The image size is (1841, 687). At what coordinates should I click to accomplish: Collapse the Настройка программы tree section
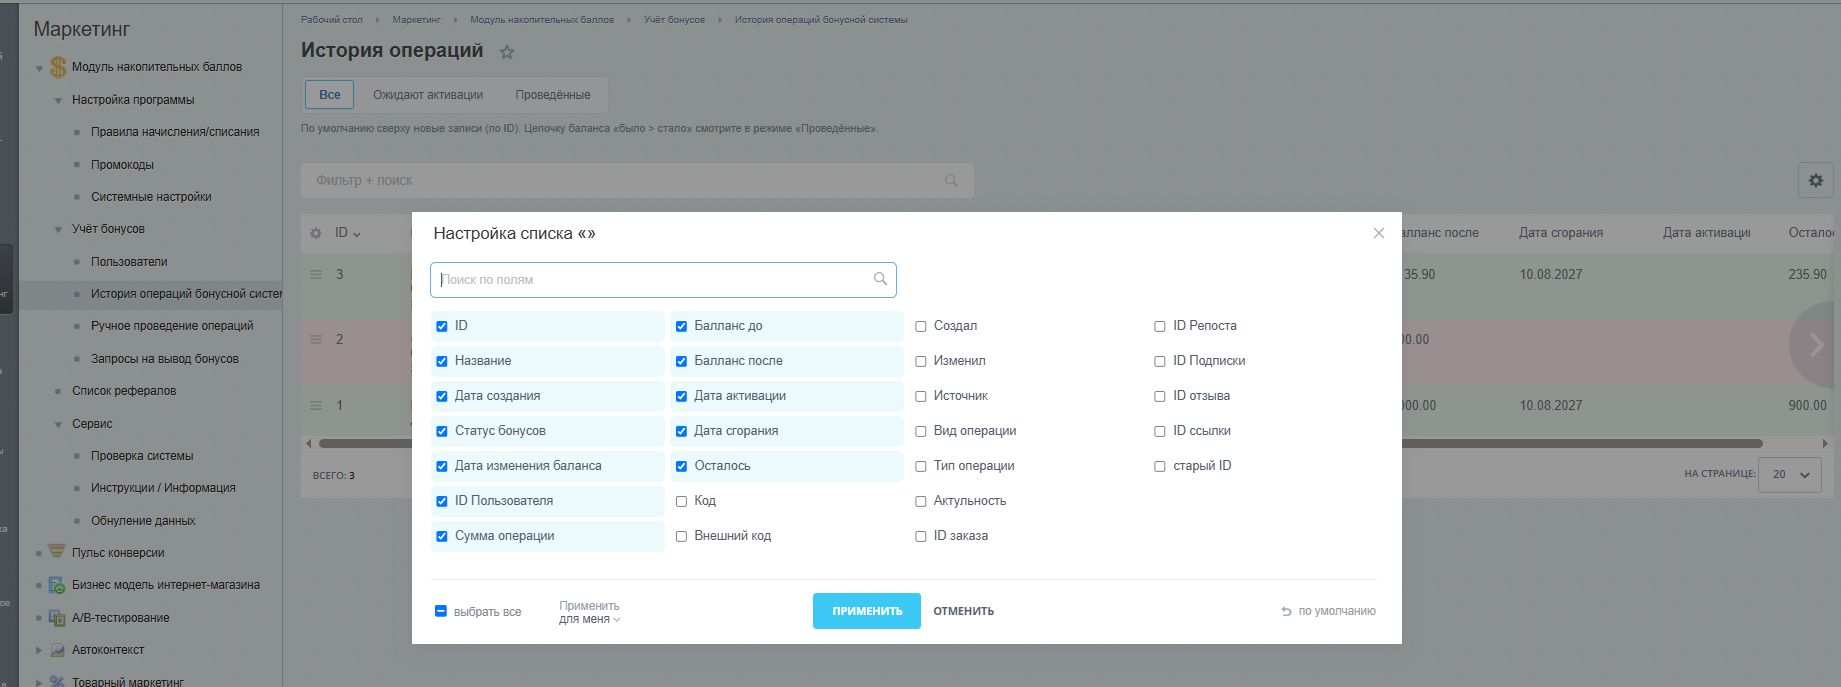(x=59, y=100)
